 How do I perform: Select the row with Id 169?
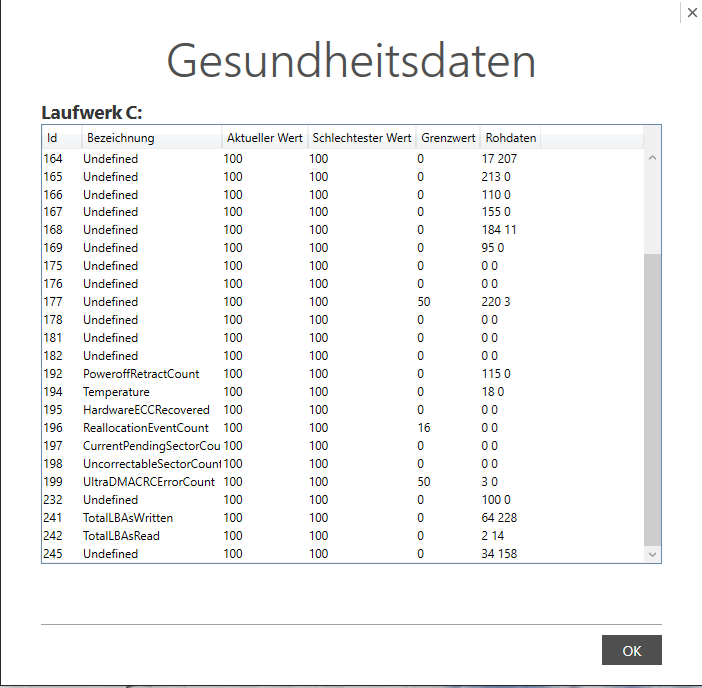click(342, 248)
